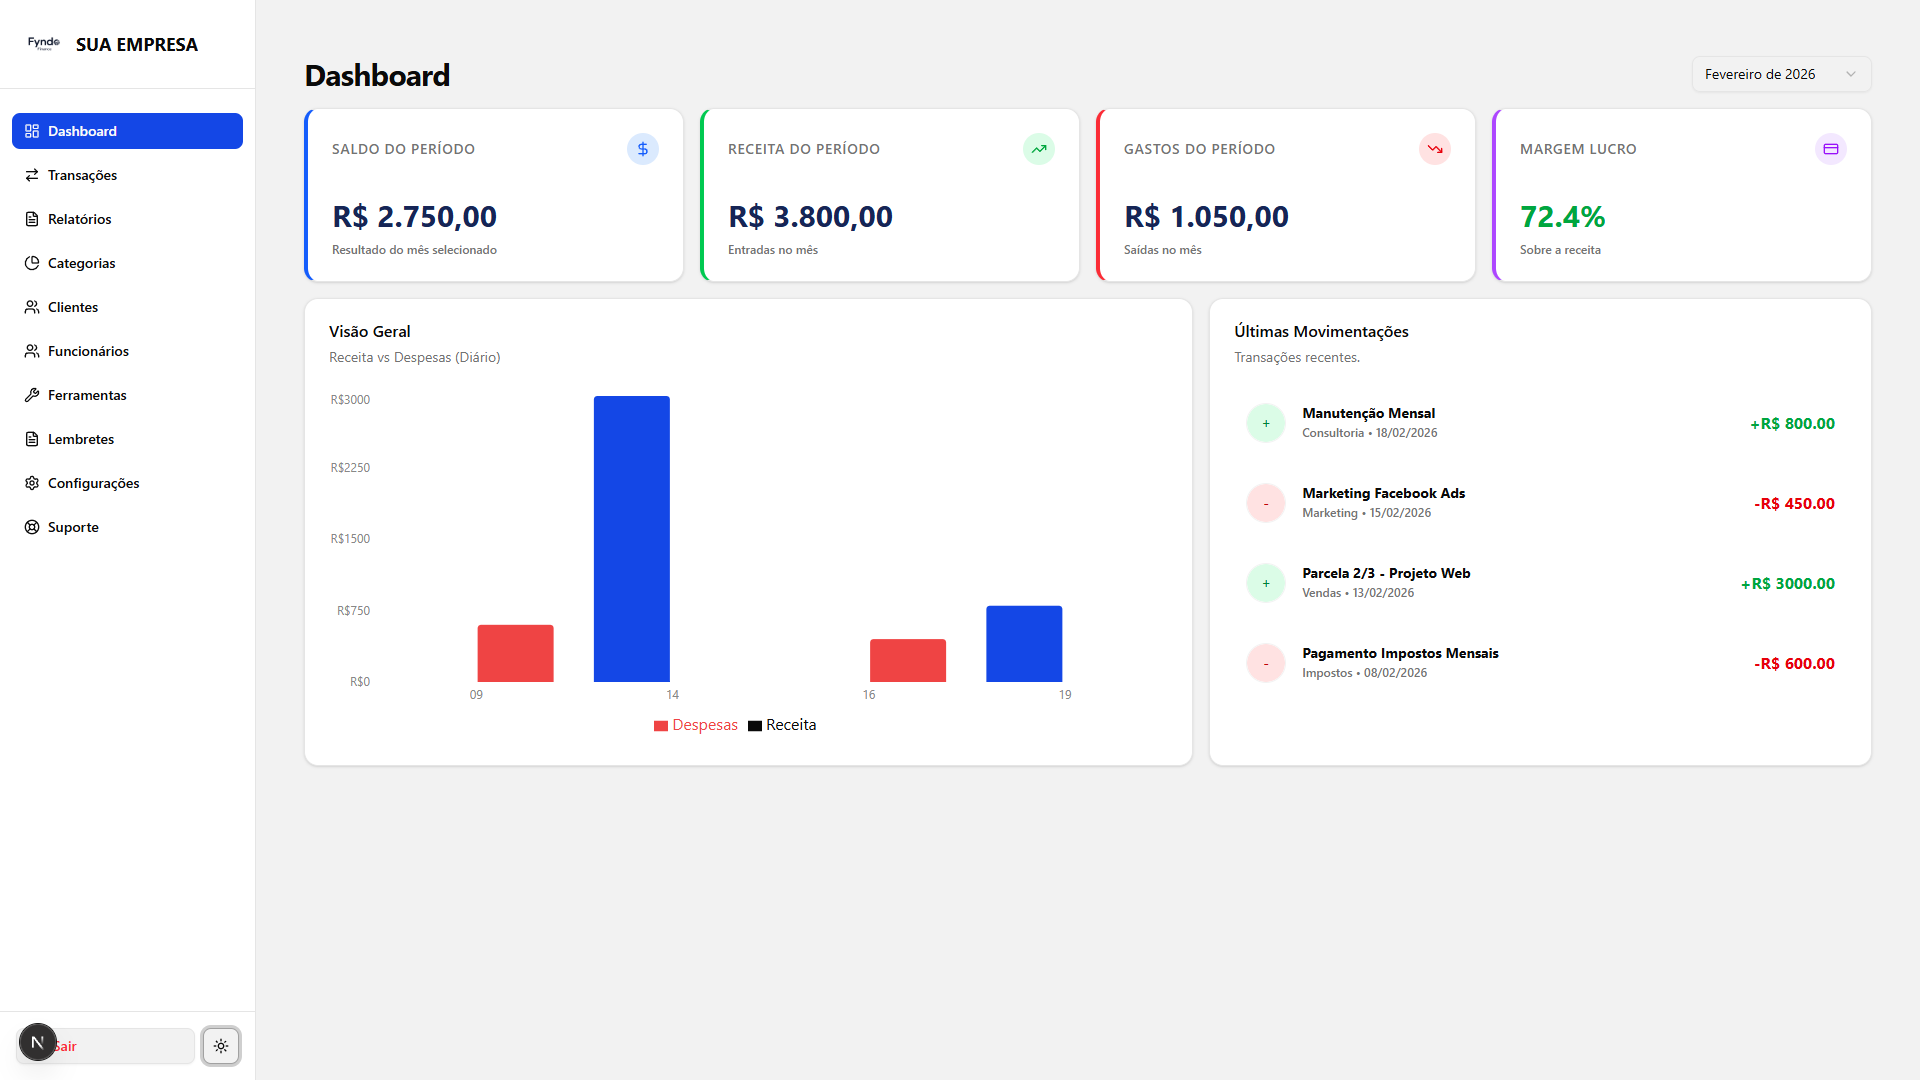Open the Suporte link in sidebar
1920x1080 pixels.
point(73,527)
